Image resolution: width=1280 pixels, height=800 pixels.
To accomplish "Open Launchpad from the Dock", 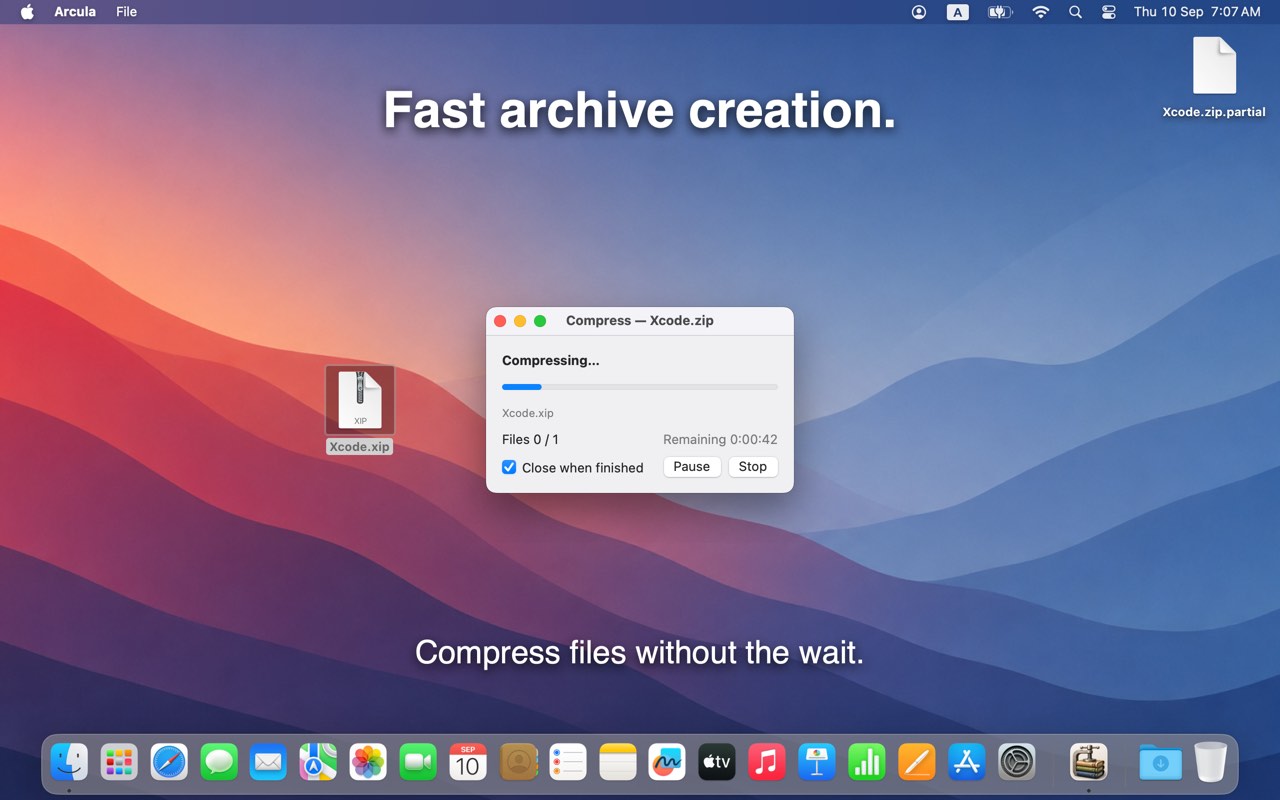I will pyautogui.click(x=119, y=763).
